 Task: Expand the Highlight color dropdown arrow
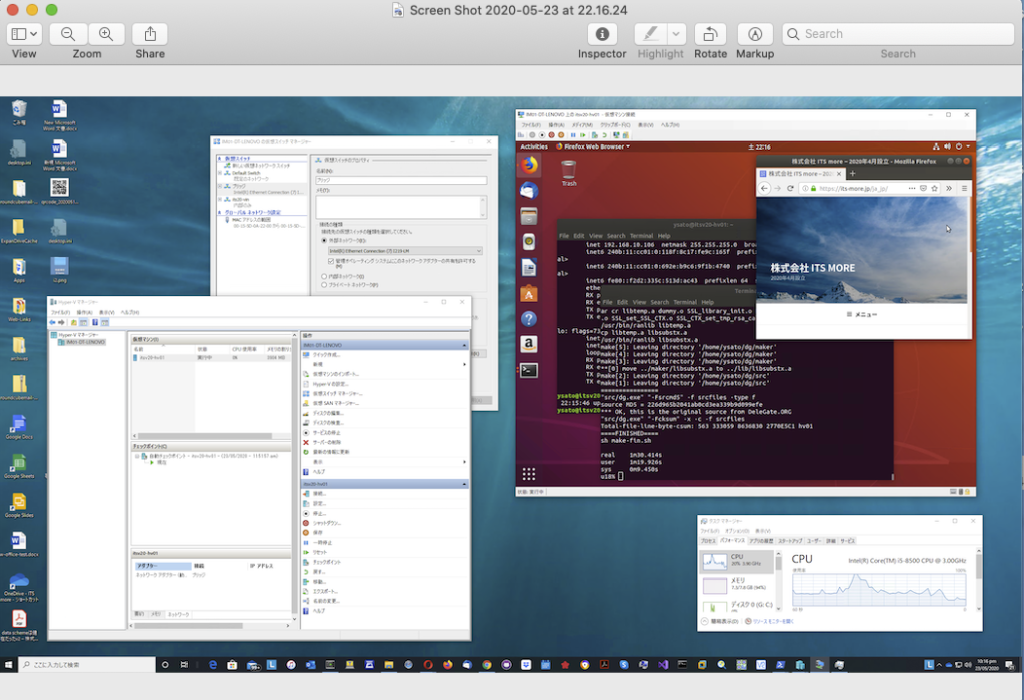pyautogui.click(x=677, y=34)
